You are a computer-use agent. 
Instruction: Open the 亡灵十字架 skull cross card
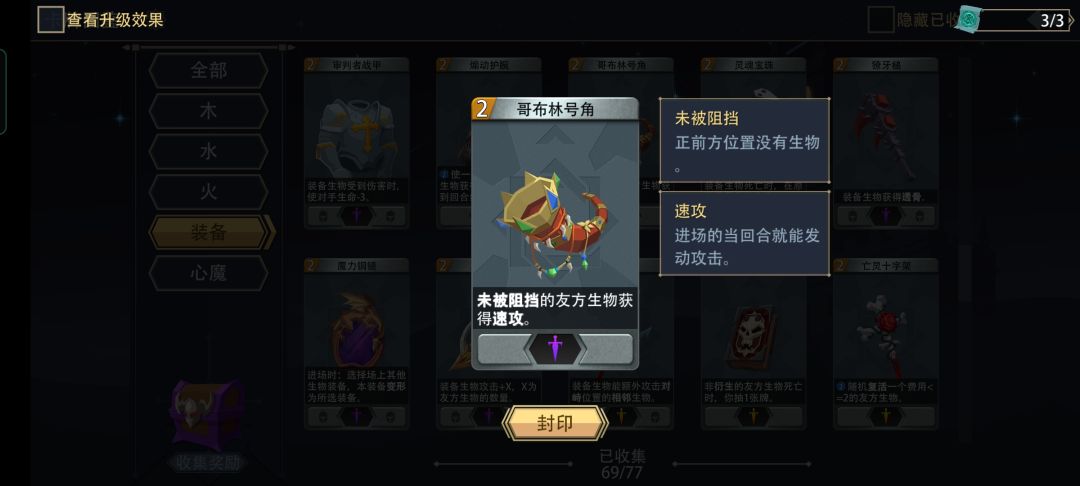(886, 343)
